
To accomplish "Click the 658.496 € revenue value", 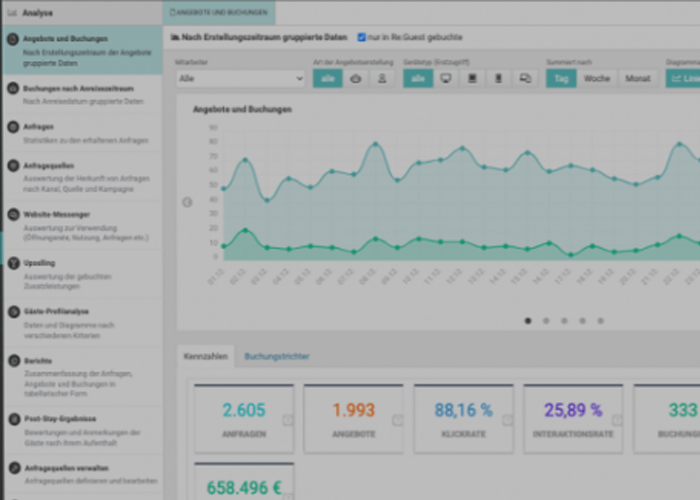I will 244,488.
